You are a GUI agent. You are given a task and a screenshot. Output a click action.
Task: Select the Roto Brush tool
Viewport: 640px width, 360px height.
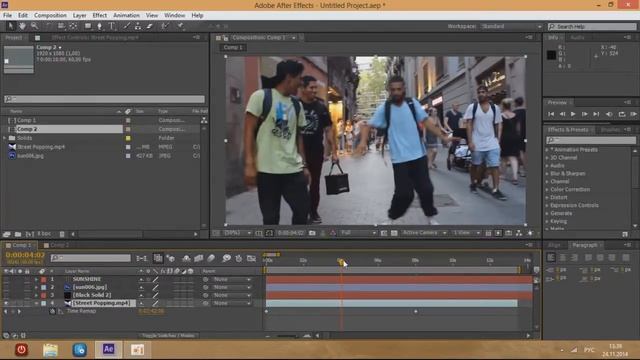[x=165, y=26]
